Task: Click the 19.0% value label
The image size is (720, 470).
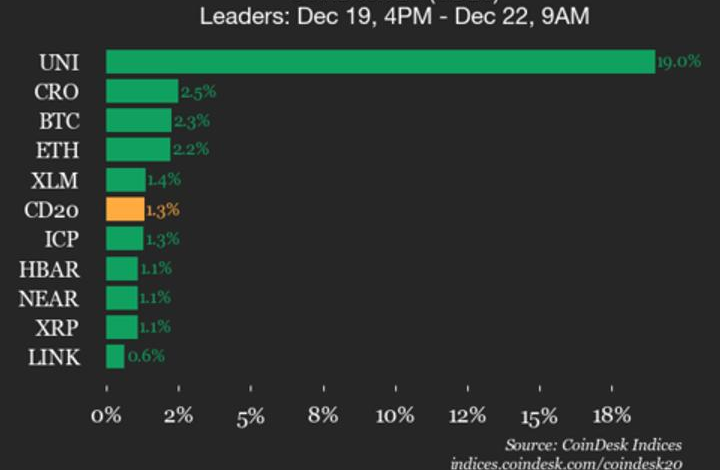Action: 678,62
